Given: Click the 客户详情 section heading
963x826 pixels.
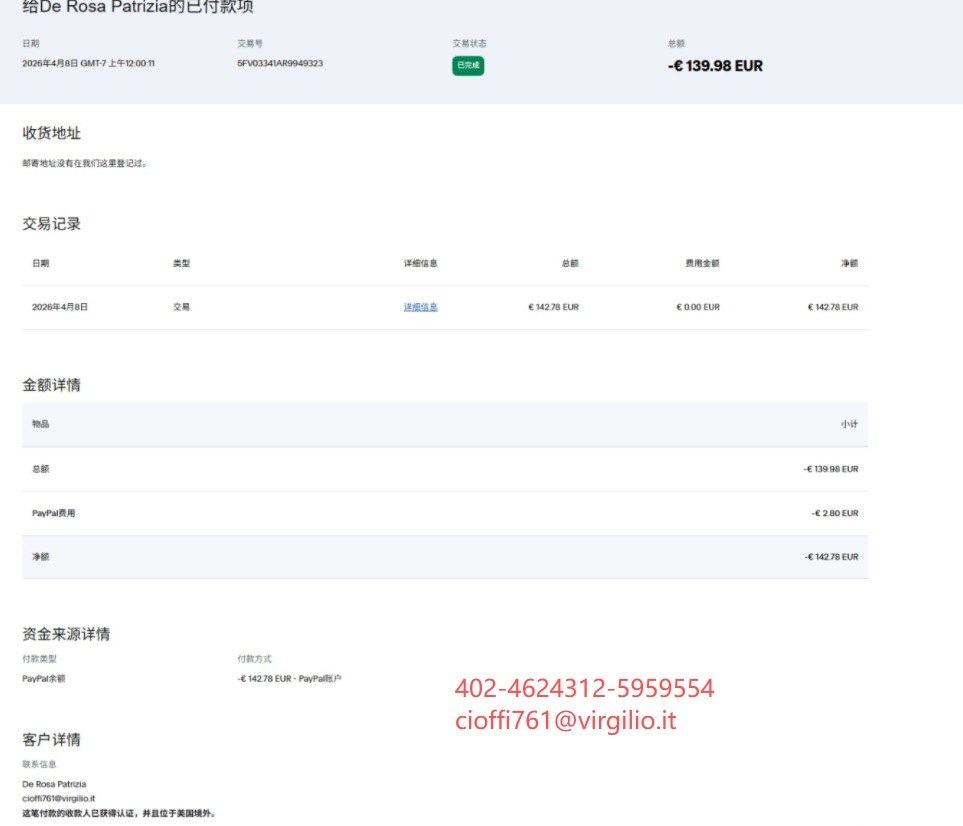Looking at the screenshot, I should (x=51, y=739).
